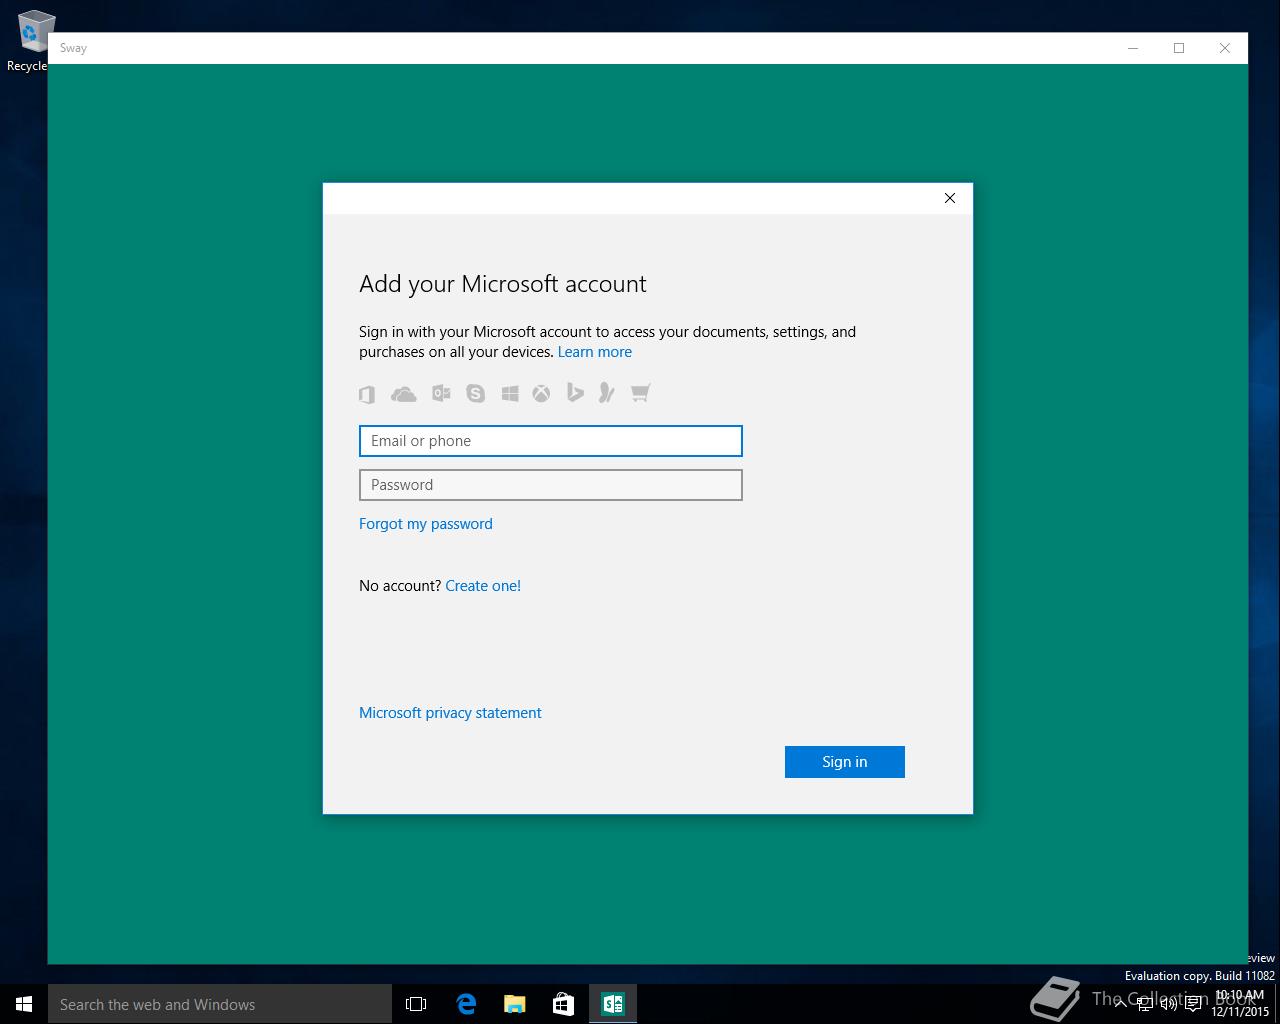This screenshot has width=1280, height=1024.
Task: Click the Email or phone field
Action: coord(551,441)
